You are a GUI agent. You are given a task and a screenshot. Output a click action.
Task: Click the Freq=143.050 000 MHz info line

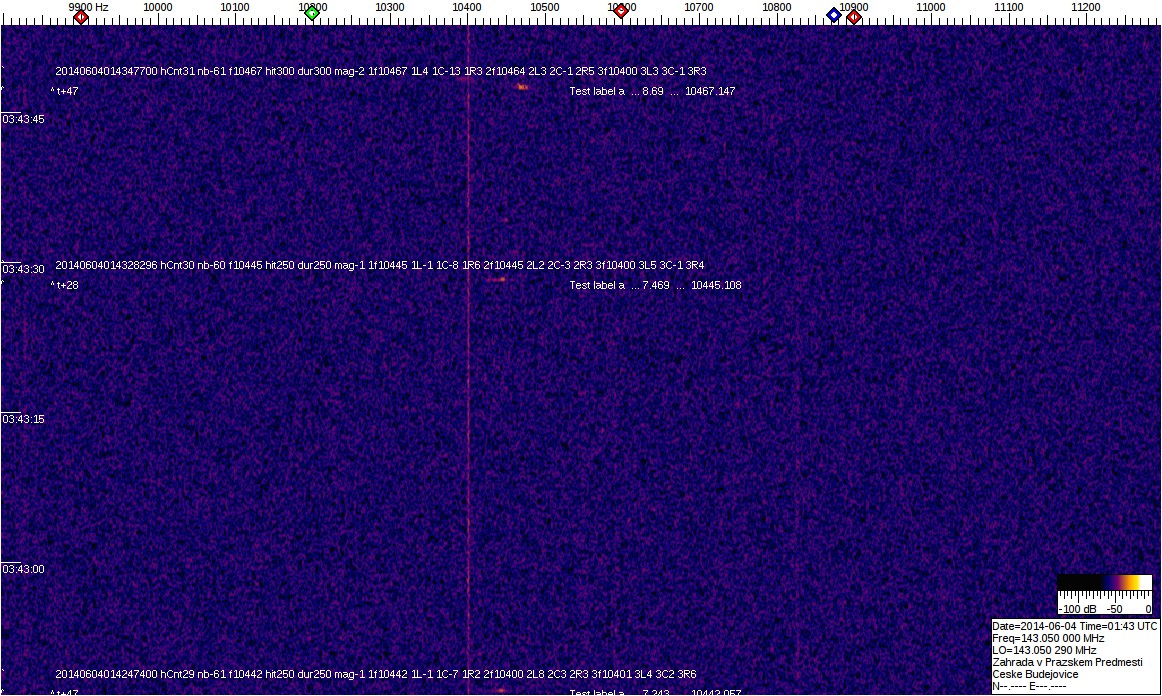click(1048, 638)
